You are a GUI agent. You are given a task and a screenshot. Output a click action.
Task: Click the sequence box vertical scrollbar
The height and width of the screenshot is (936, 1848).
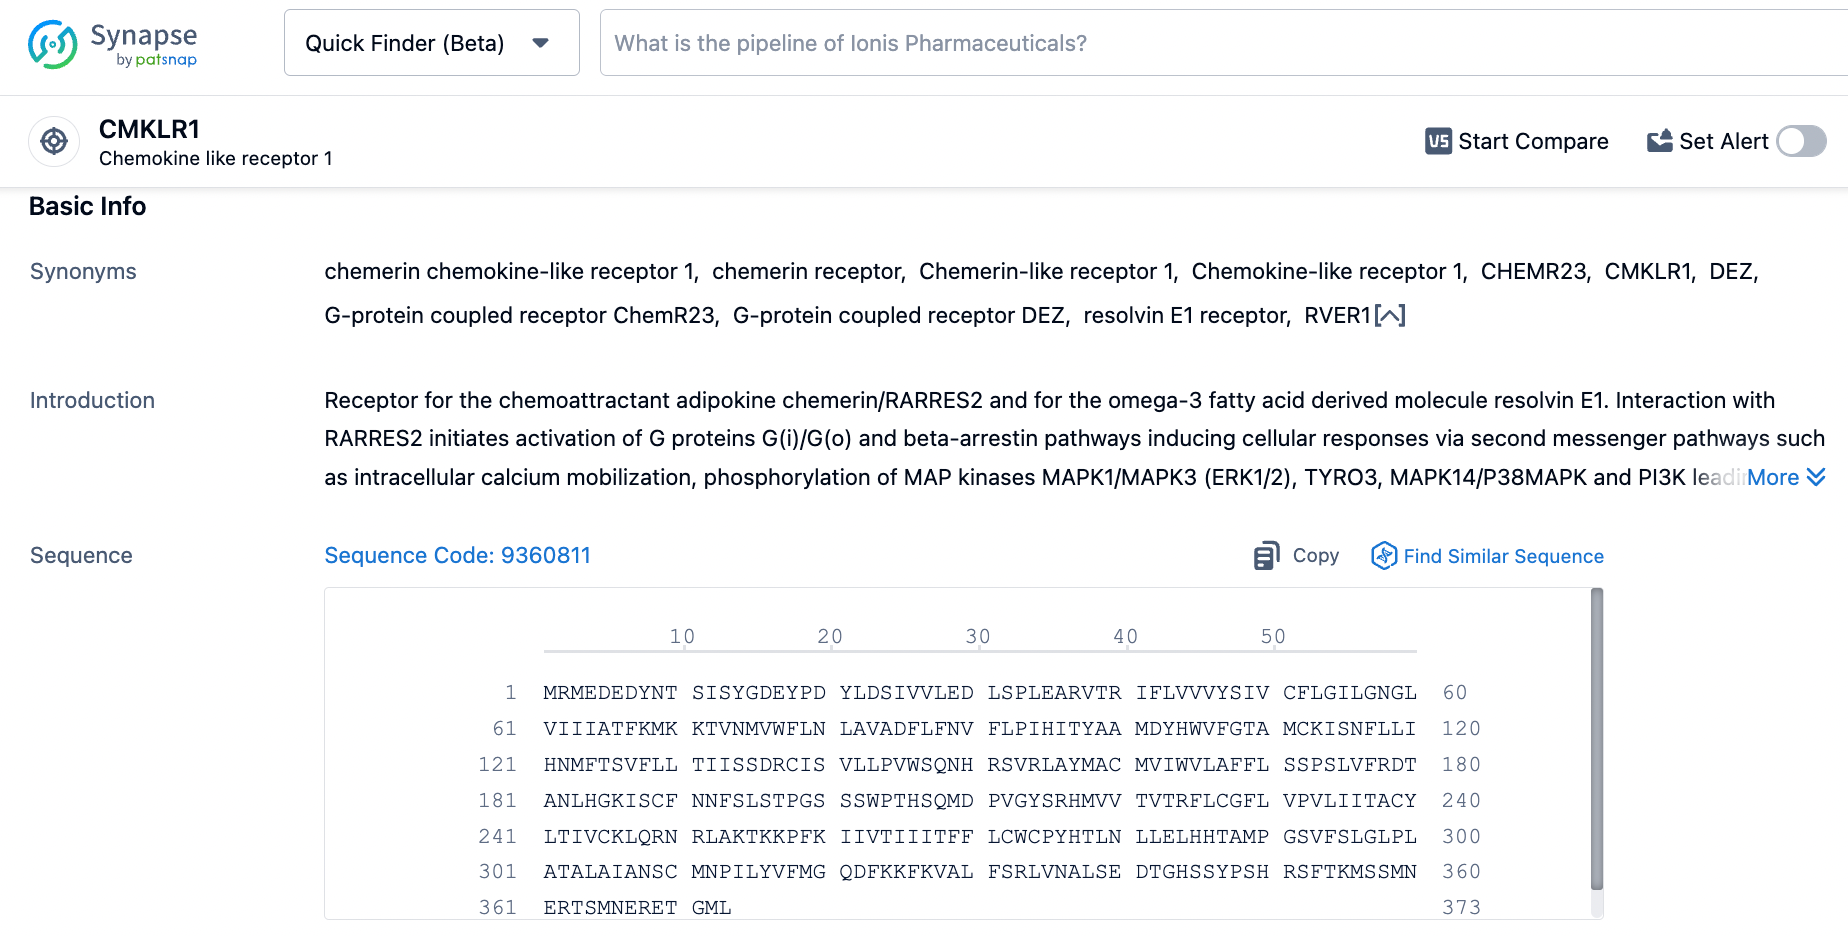coord(1596,740)
